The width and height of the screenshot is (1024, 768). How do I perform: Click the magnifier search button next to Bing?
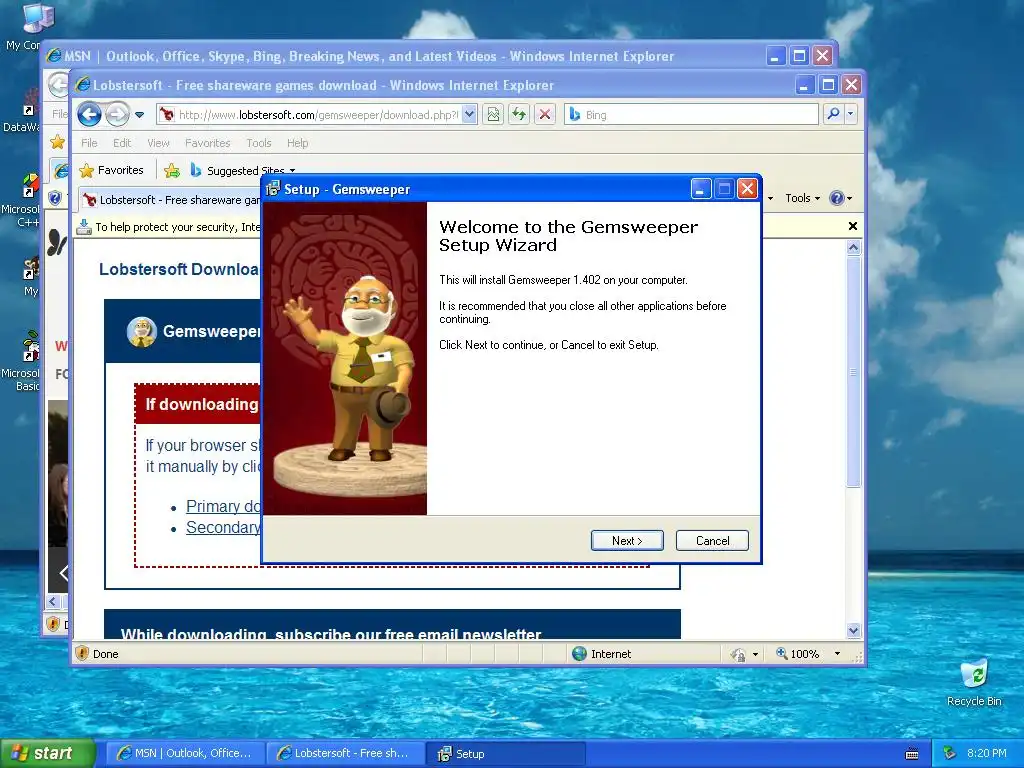tap(833, 114)
